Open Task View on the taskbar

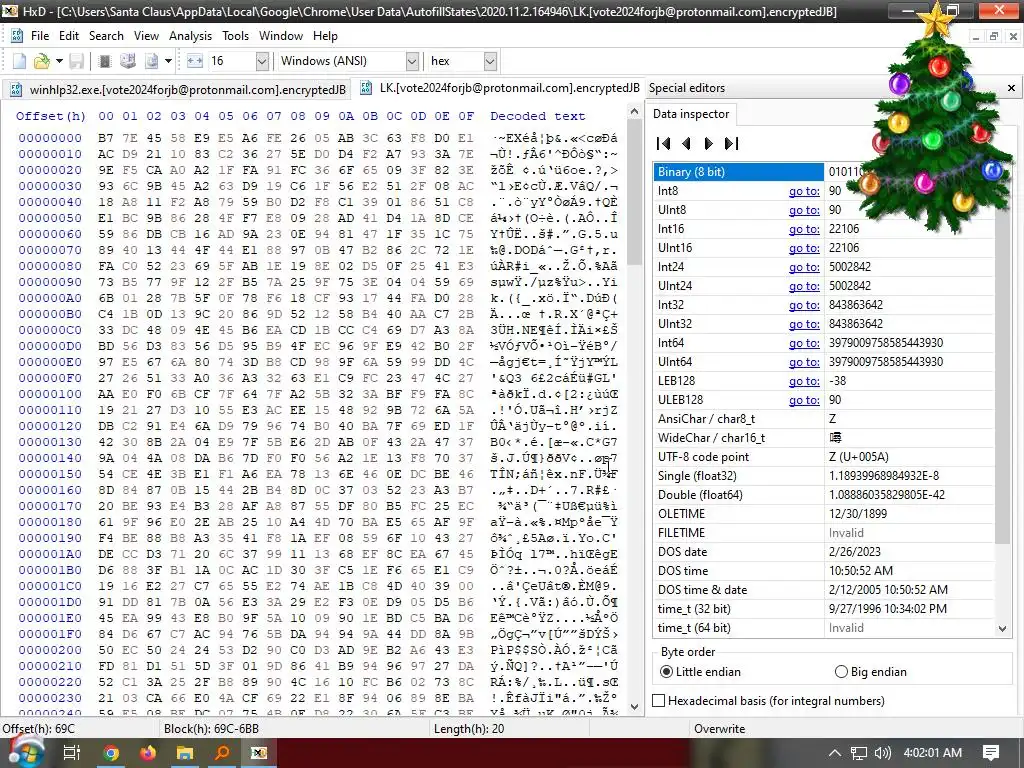coord(72,753)
